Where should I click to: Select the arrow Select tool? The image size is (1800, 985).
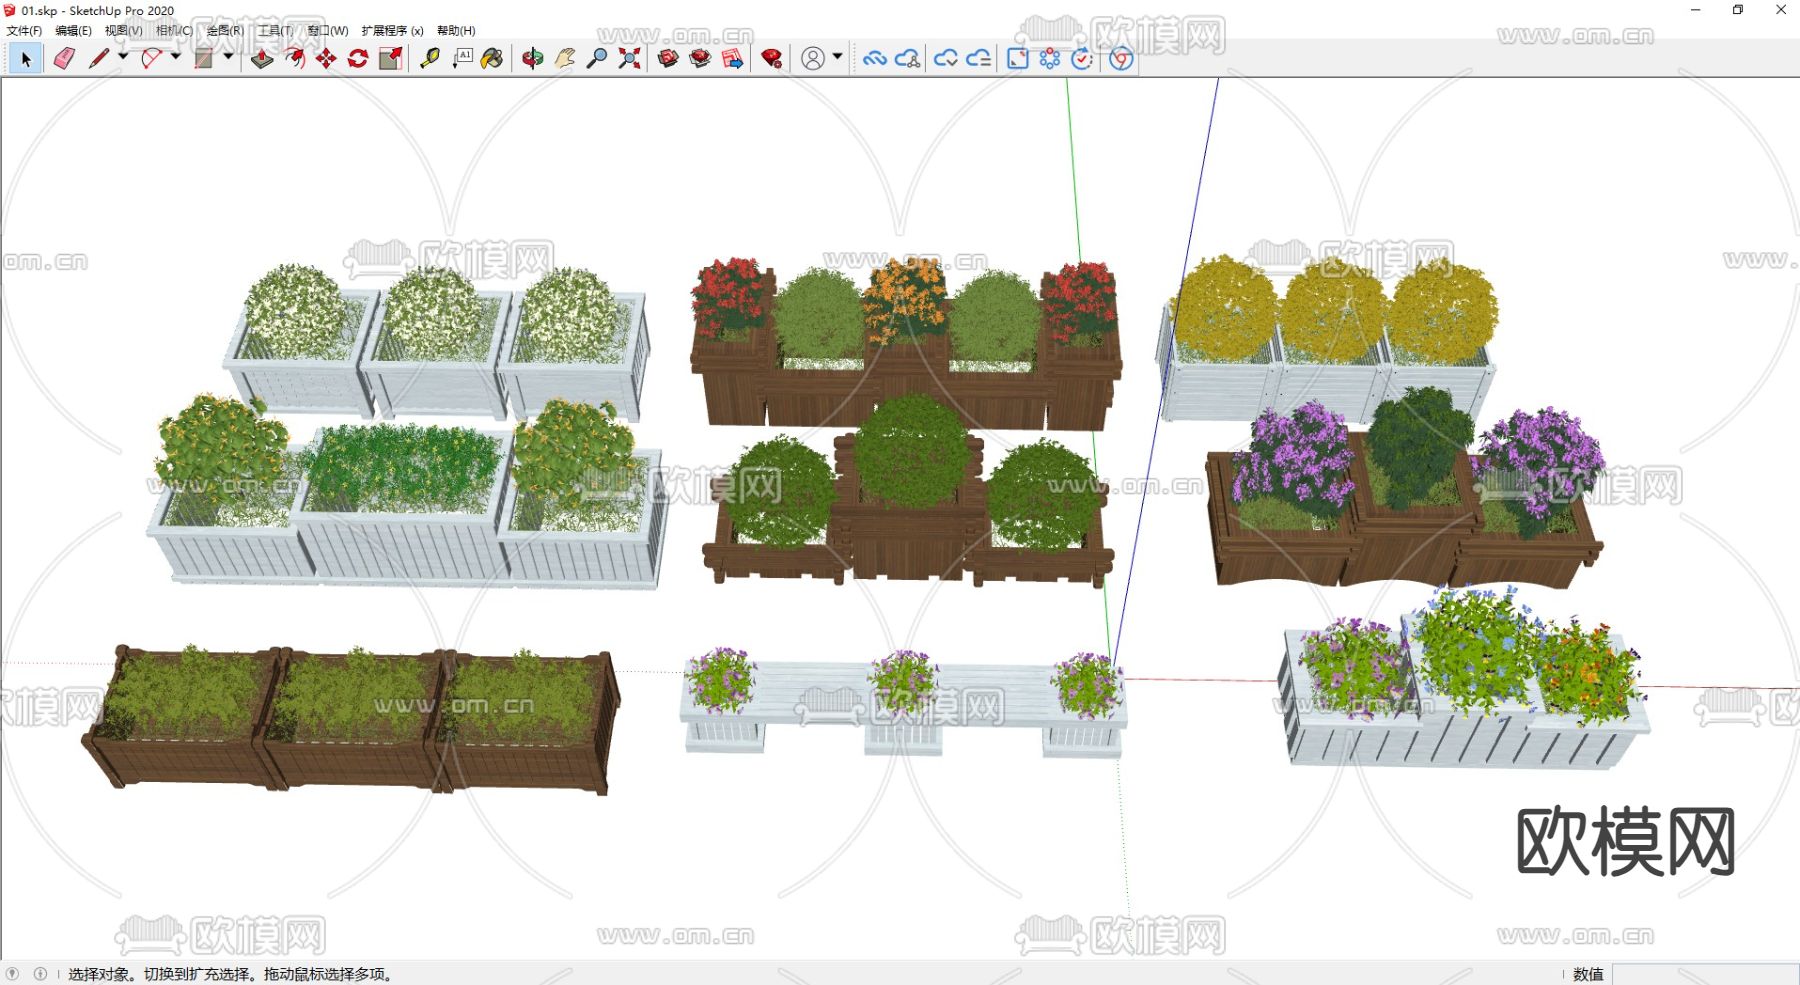(x=26, y=59)
